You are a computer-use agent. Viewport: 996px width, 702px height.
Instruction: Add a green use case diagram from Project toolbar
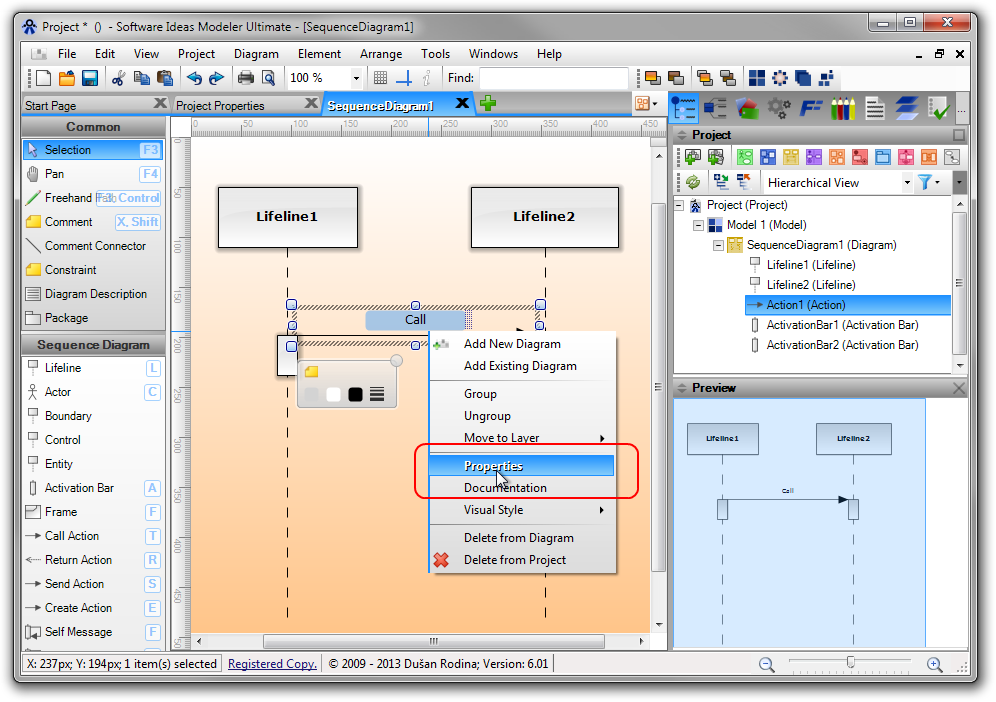(745, 157)
